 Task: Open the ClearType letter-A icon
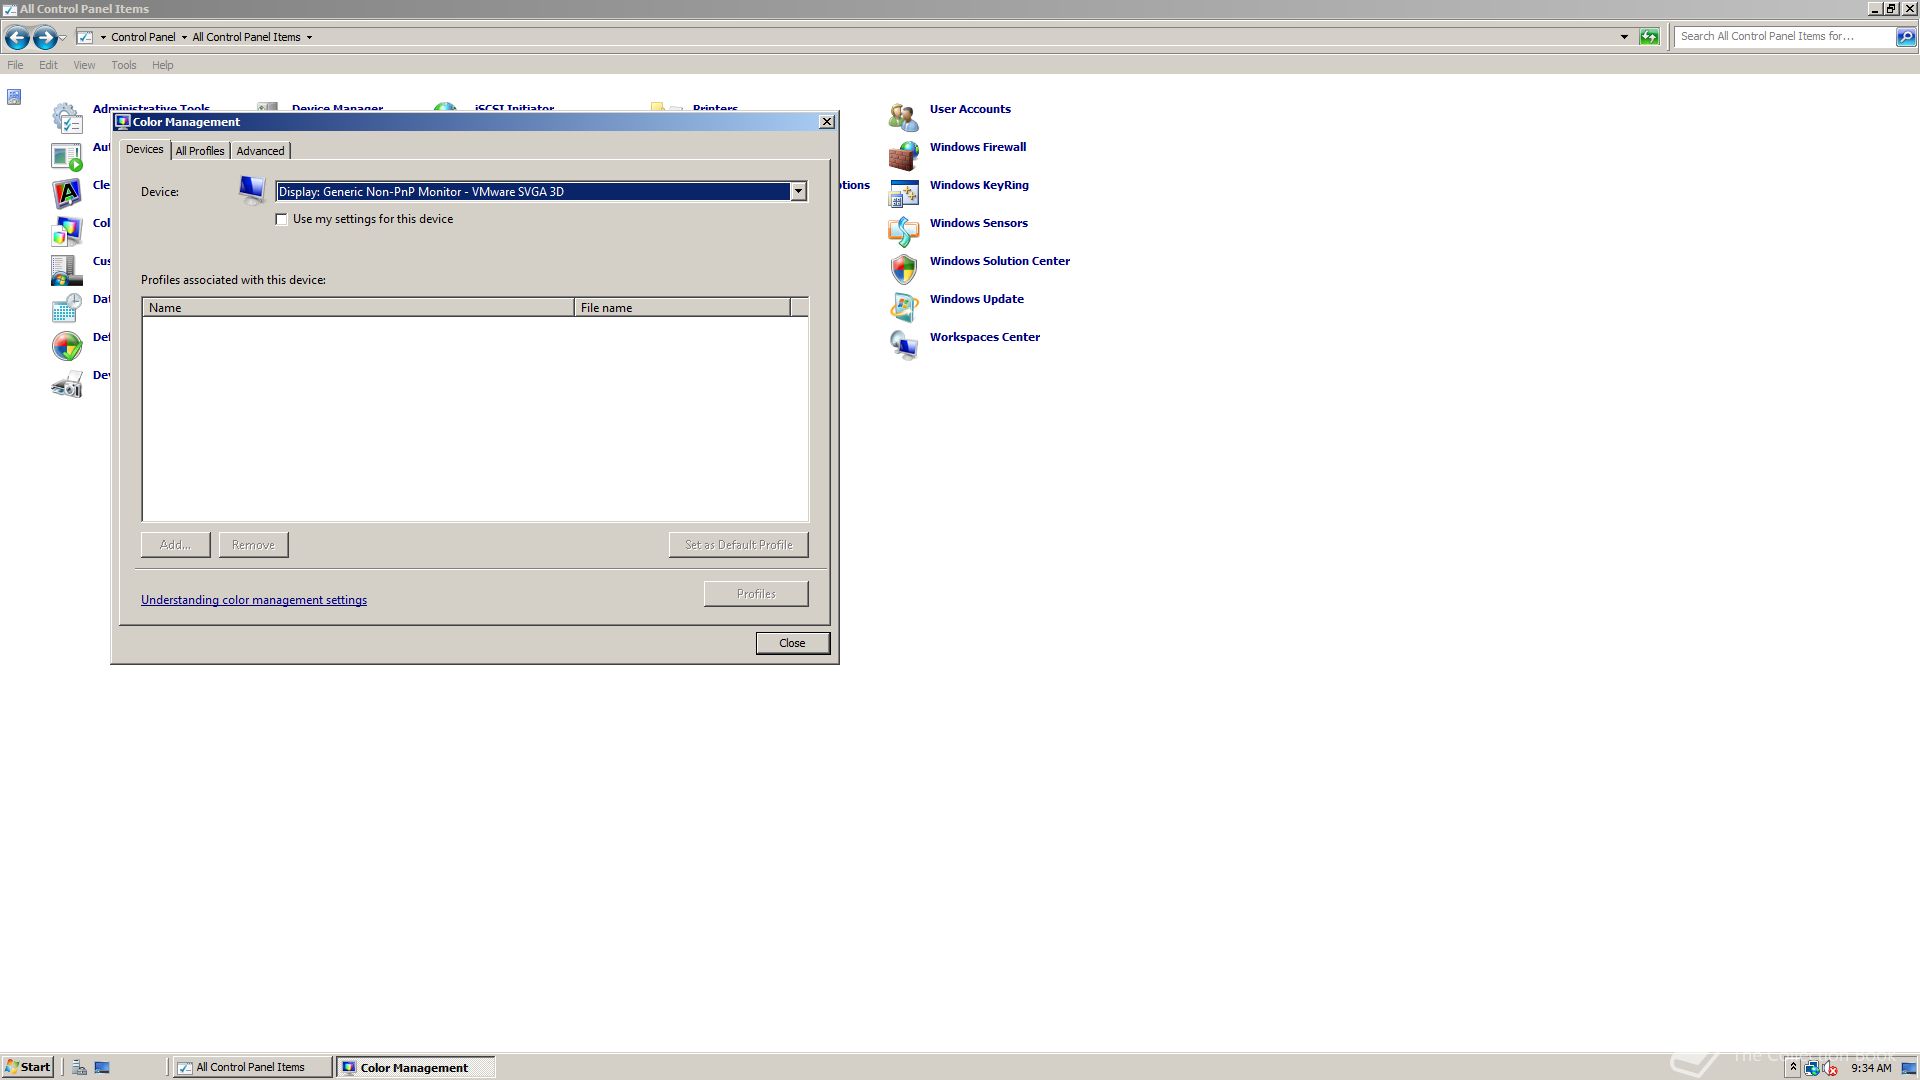pyautogui.click(x=67, y=194)
